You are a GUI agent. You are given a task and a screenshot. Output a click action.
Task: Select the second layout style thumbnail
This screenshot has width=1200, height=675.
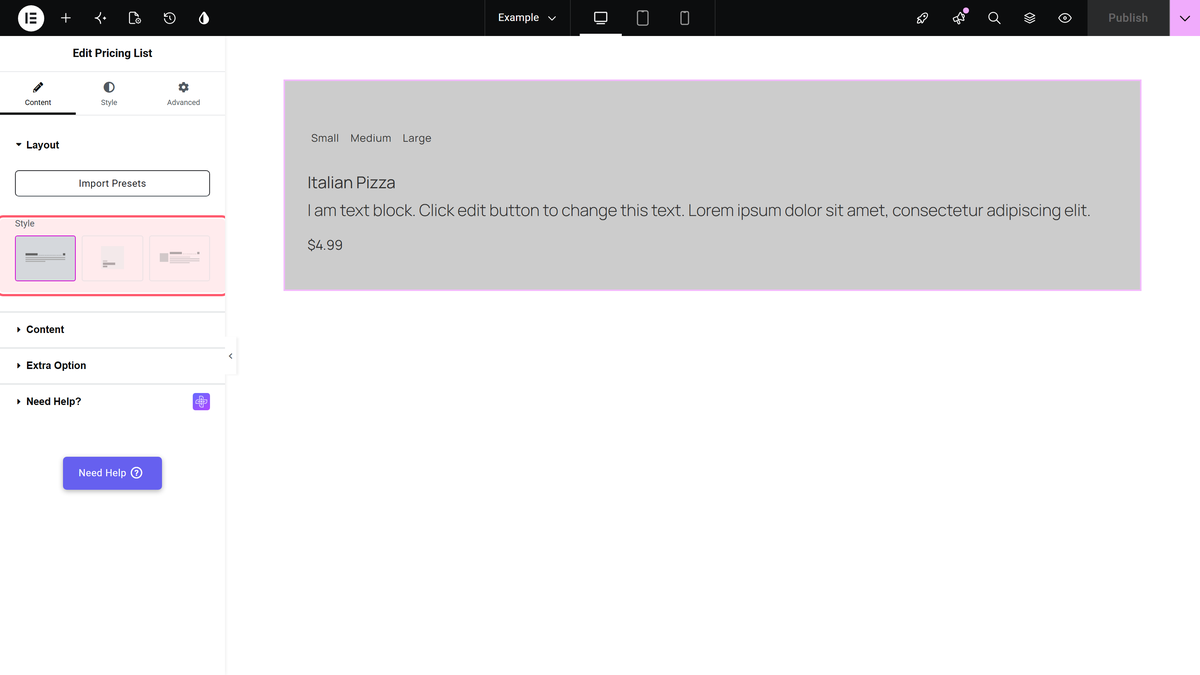tap(112, 258)
